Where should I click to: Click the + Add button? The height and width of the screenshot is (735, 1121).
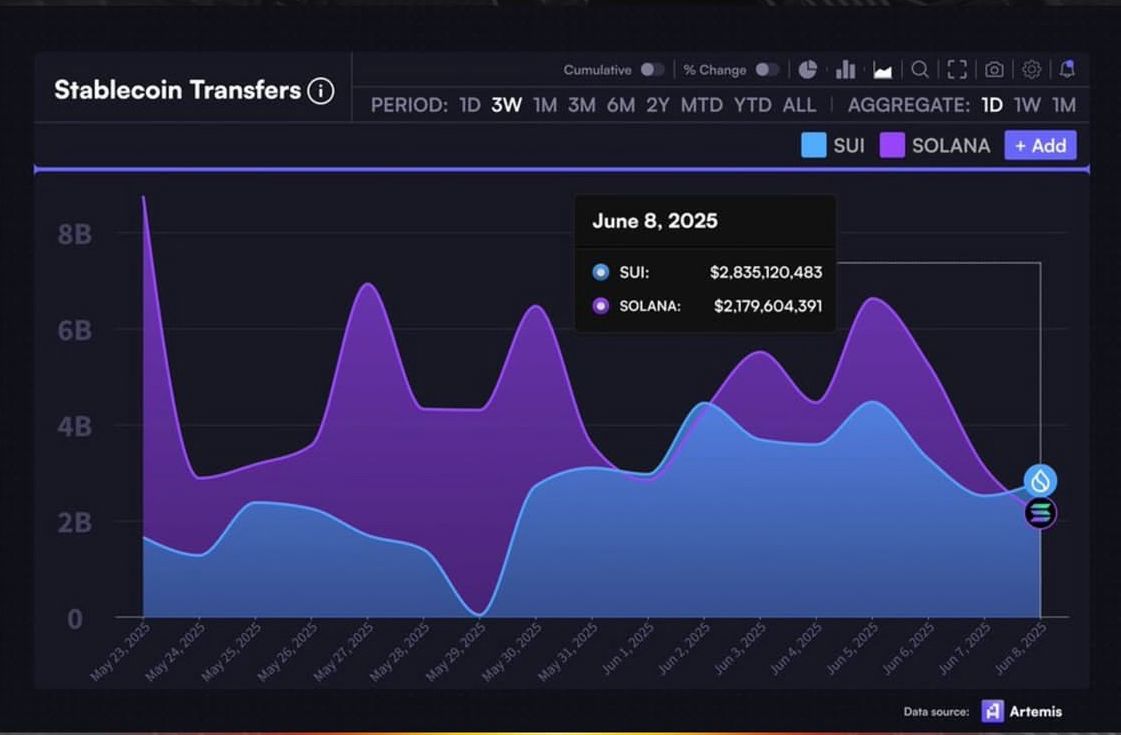(1040, 145)
